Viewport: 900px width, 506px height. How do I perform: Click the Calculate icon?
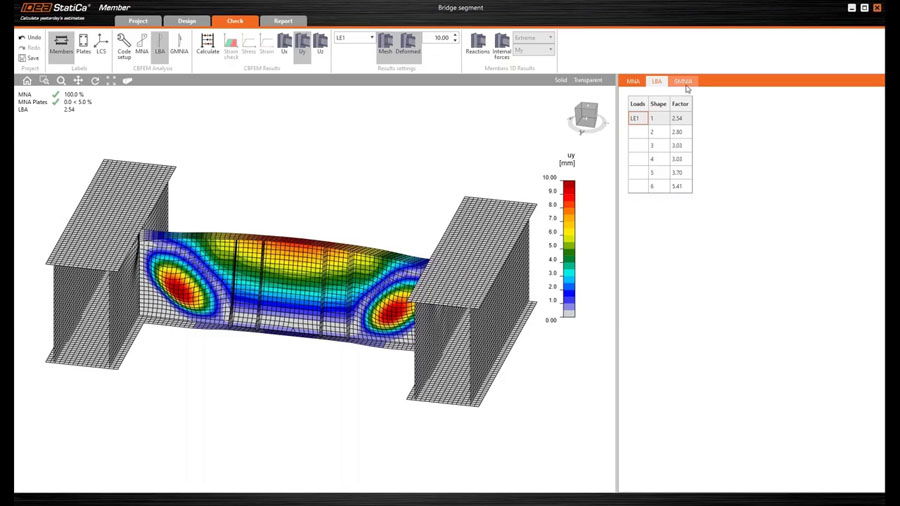207,44
